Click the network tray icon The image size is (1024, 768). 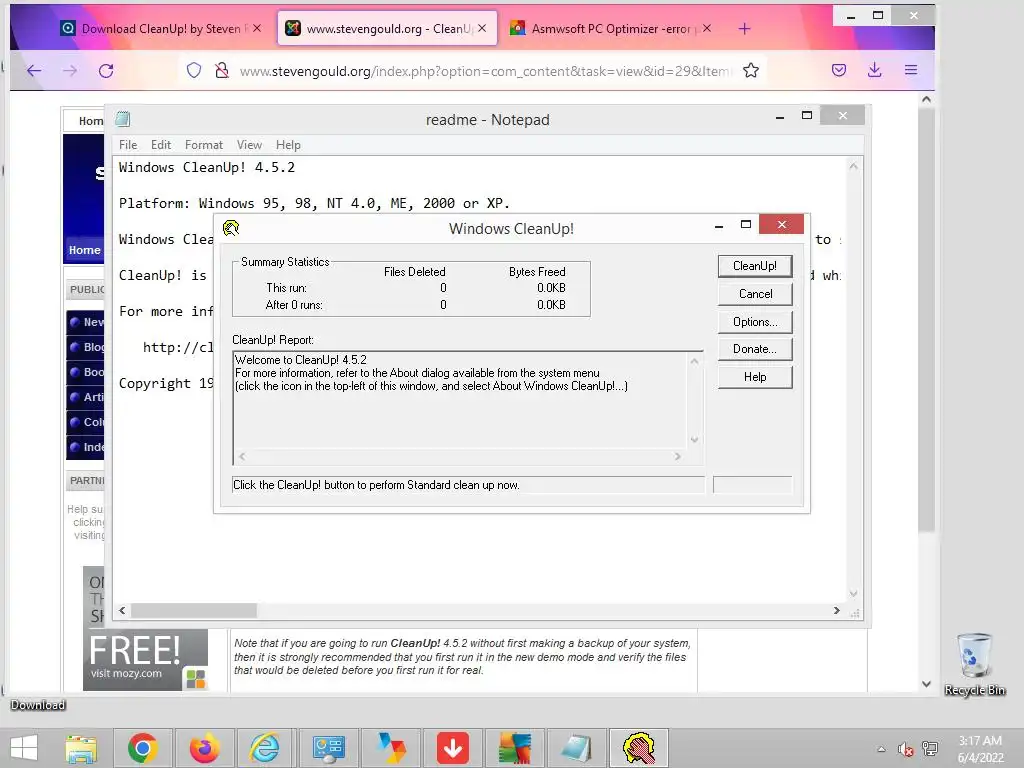click(x=930, y=749)
